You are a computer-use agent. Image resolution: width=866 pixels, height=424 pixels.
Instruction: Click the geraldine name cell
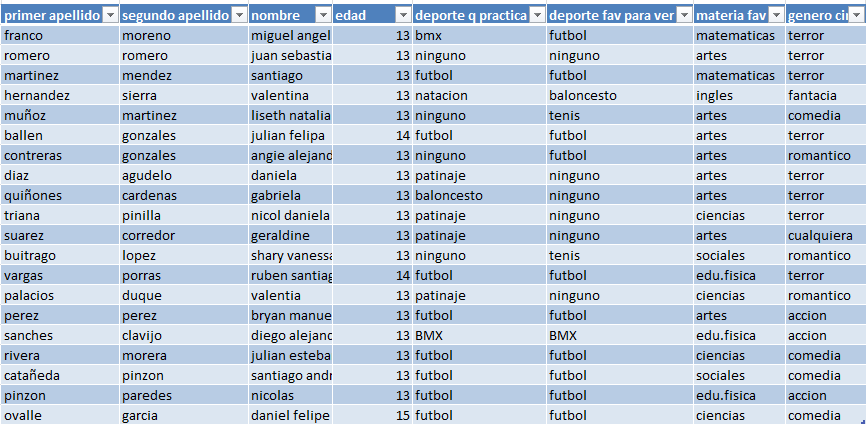pos(289,235)
